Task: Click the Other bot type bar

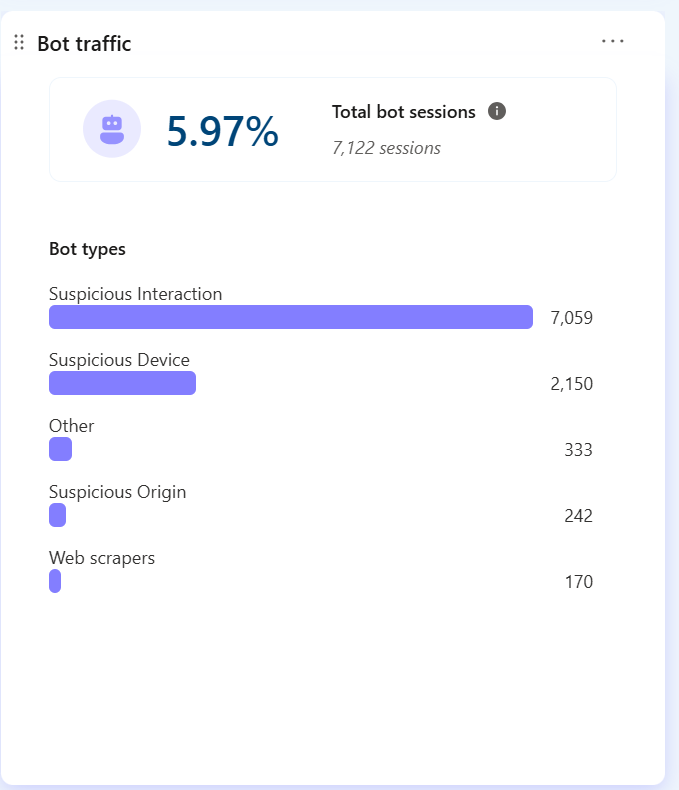Action: tap(60, 449)
